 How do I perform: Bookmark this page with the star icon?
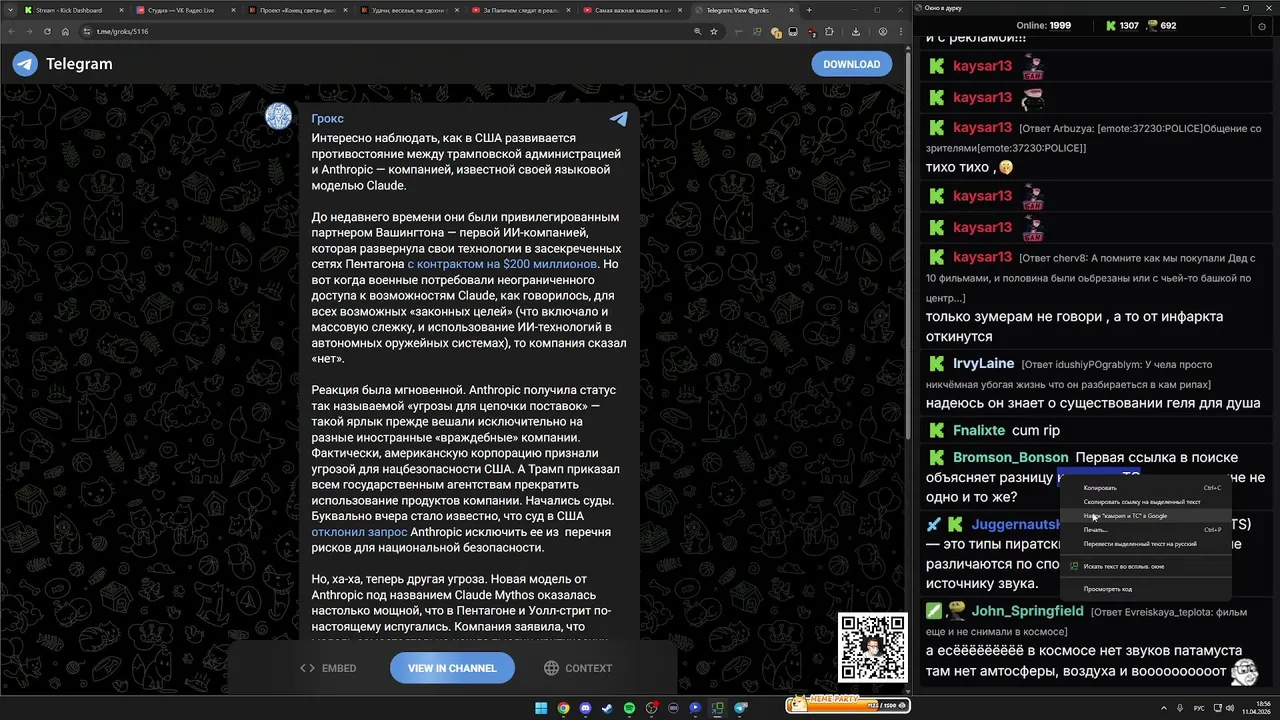(714, 31)
